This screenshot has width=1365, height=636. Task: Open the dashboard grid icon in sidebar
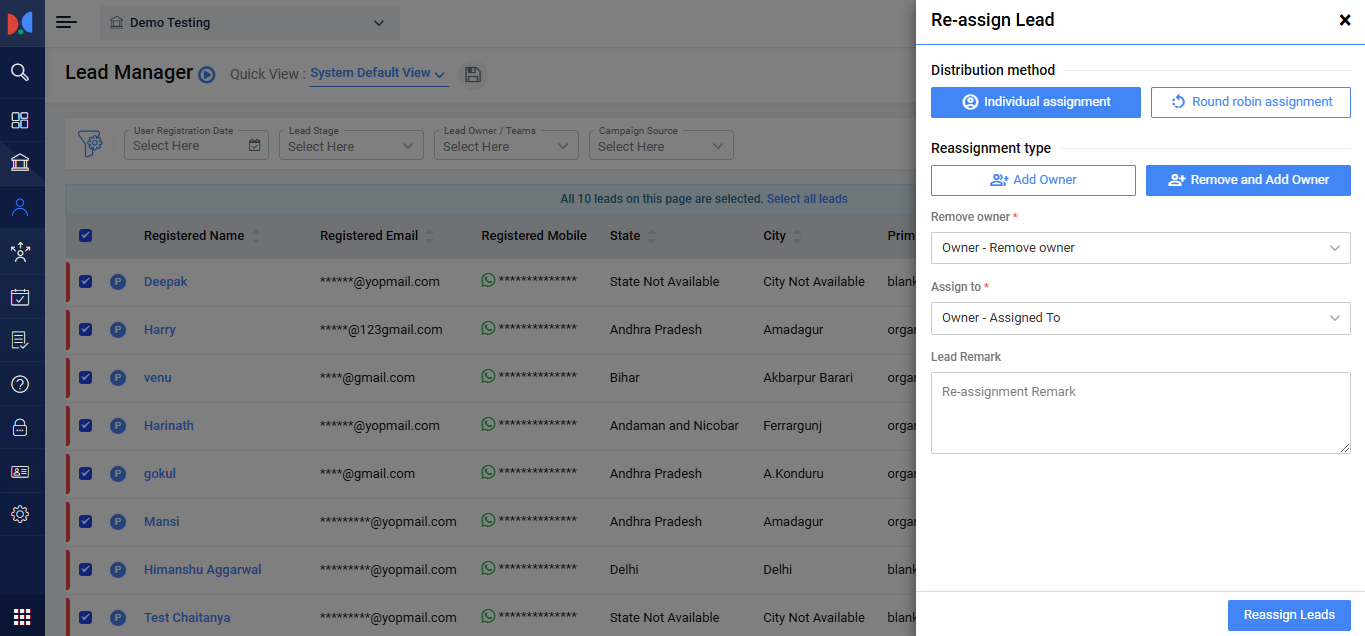coord(20,121)
